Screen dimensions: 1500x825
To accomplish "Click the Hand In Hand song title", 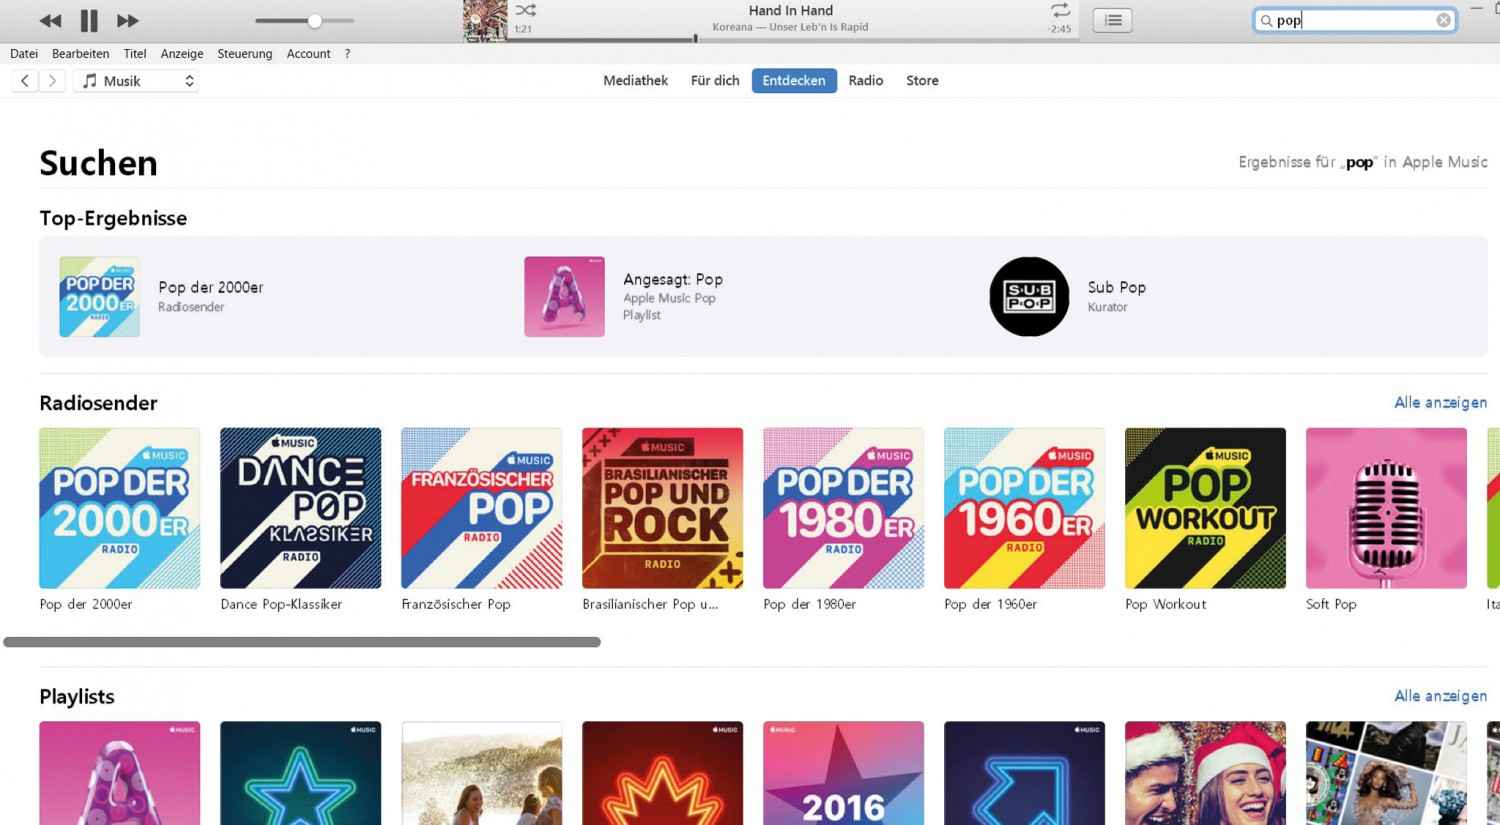I will [x=790, y=11].
